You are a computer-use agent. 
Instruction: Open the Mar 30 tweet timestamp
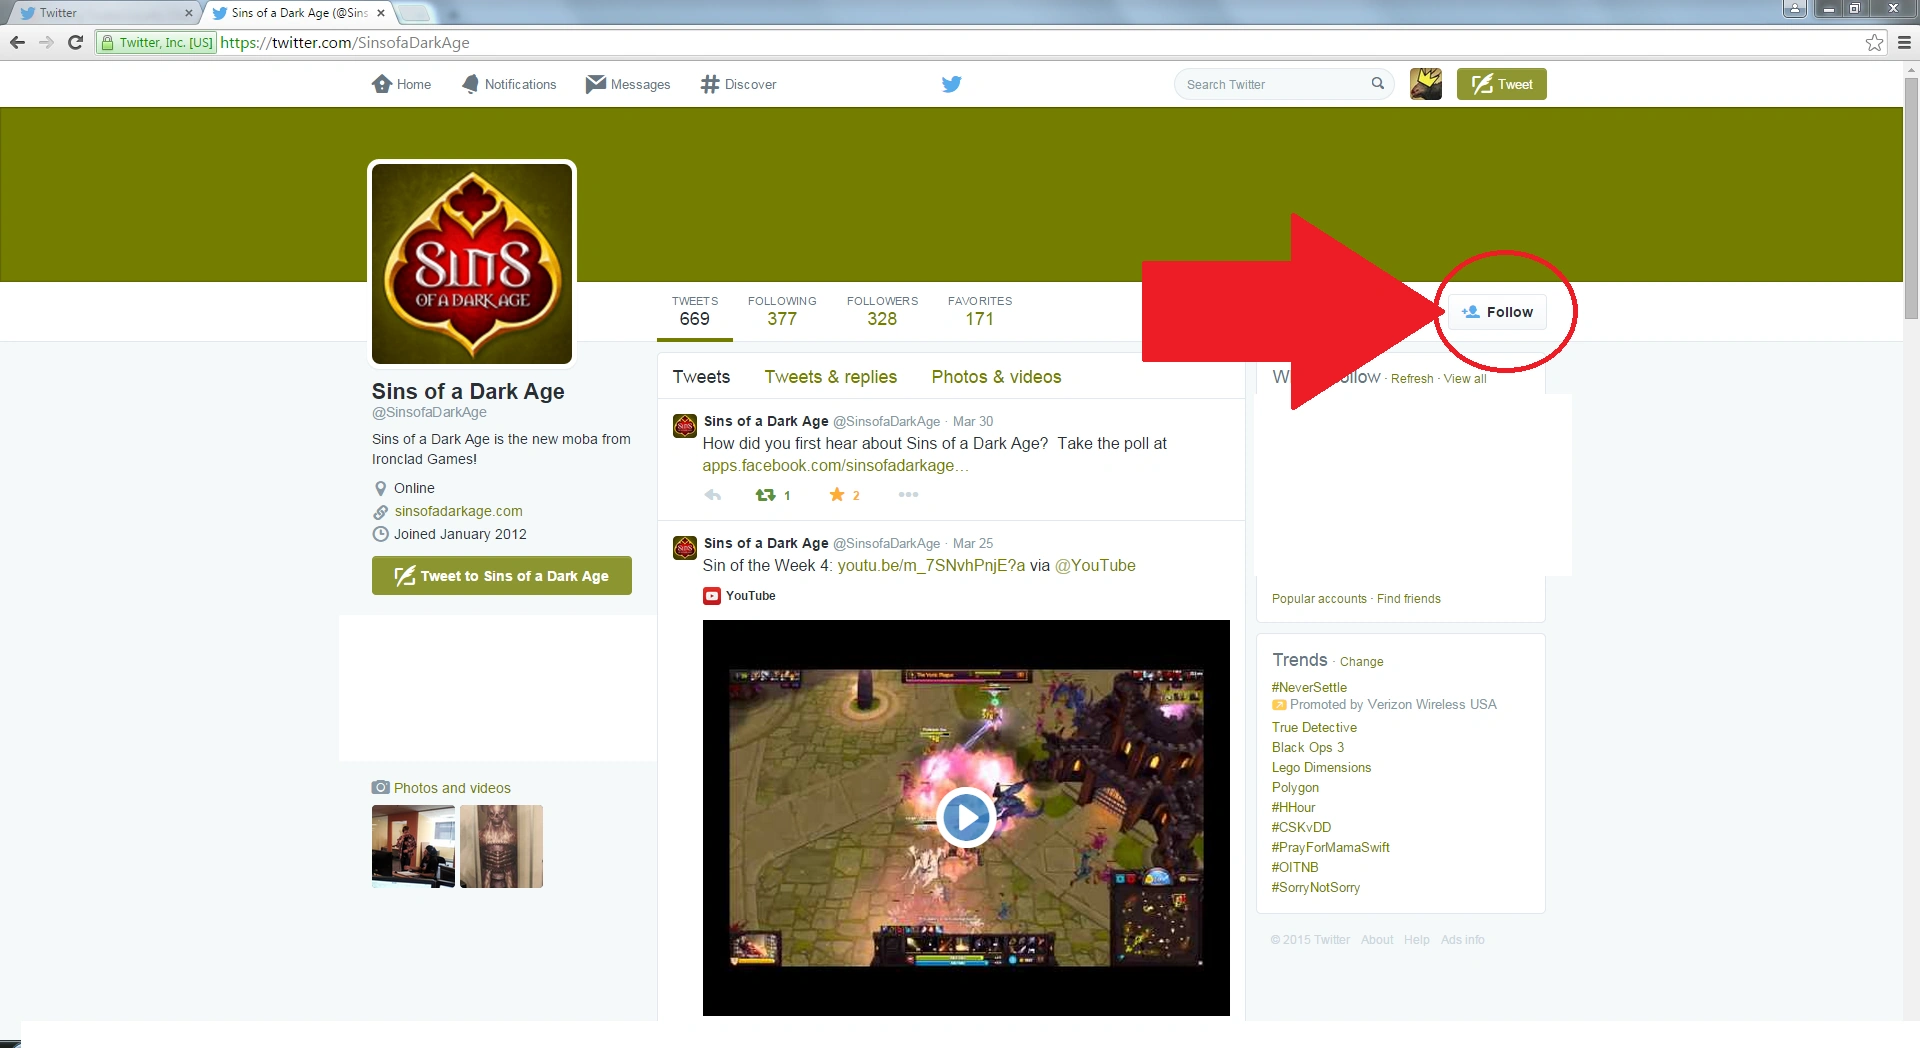973,422
